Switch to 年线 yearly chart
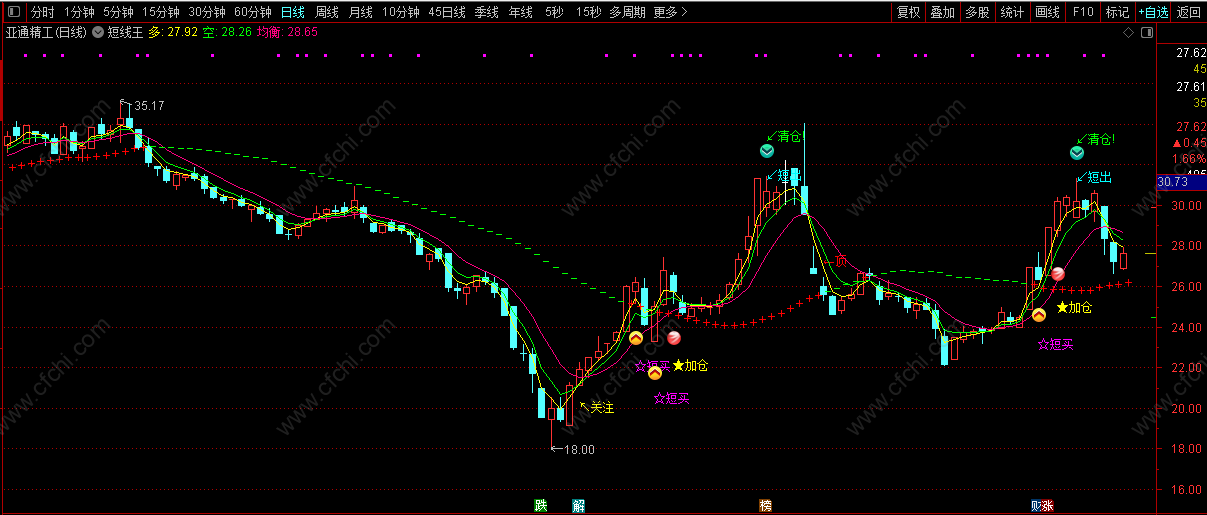This screenshot has height=515, width=1207. pos(520,12)
